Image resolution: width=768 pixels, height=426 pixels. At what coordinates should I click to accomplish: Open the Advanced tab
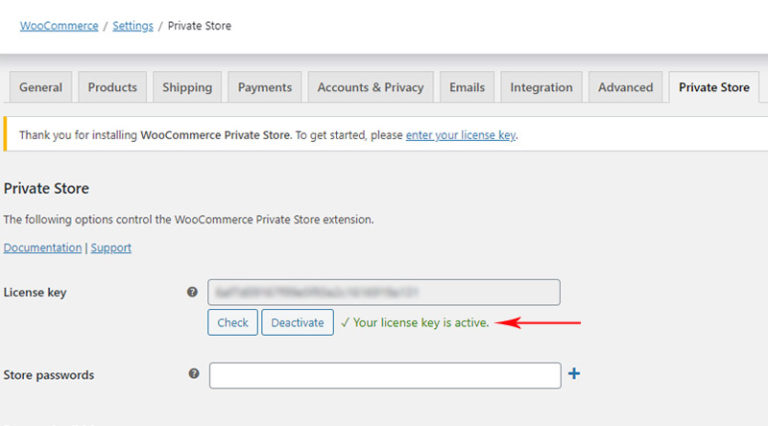coord(625,87)
